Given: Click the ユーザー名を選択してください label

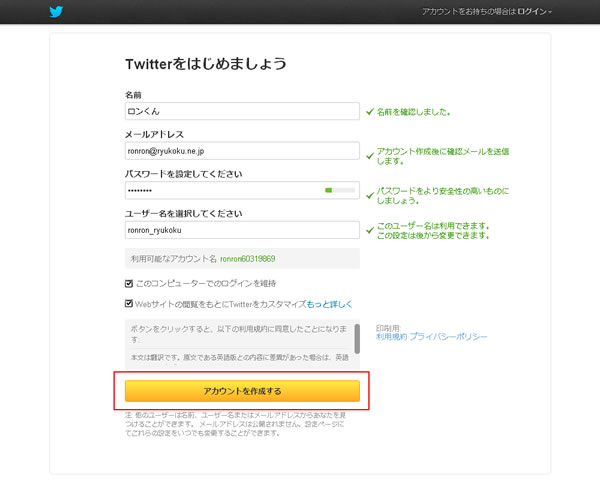Looking at the screenshot, I should tap(184, 213).
